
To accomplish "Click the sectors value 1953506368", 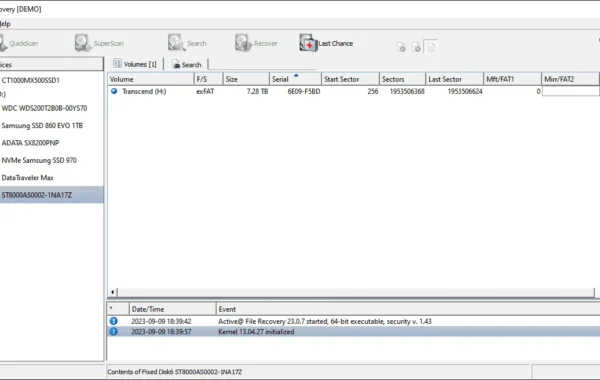I will pos(407,91).
